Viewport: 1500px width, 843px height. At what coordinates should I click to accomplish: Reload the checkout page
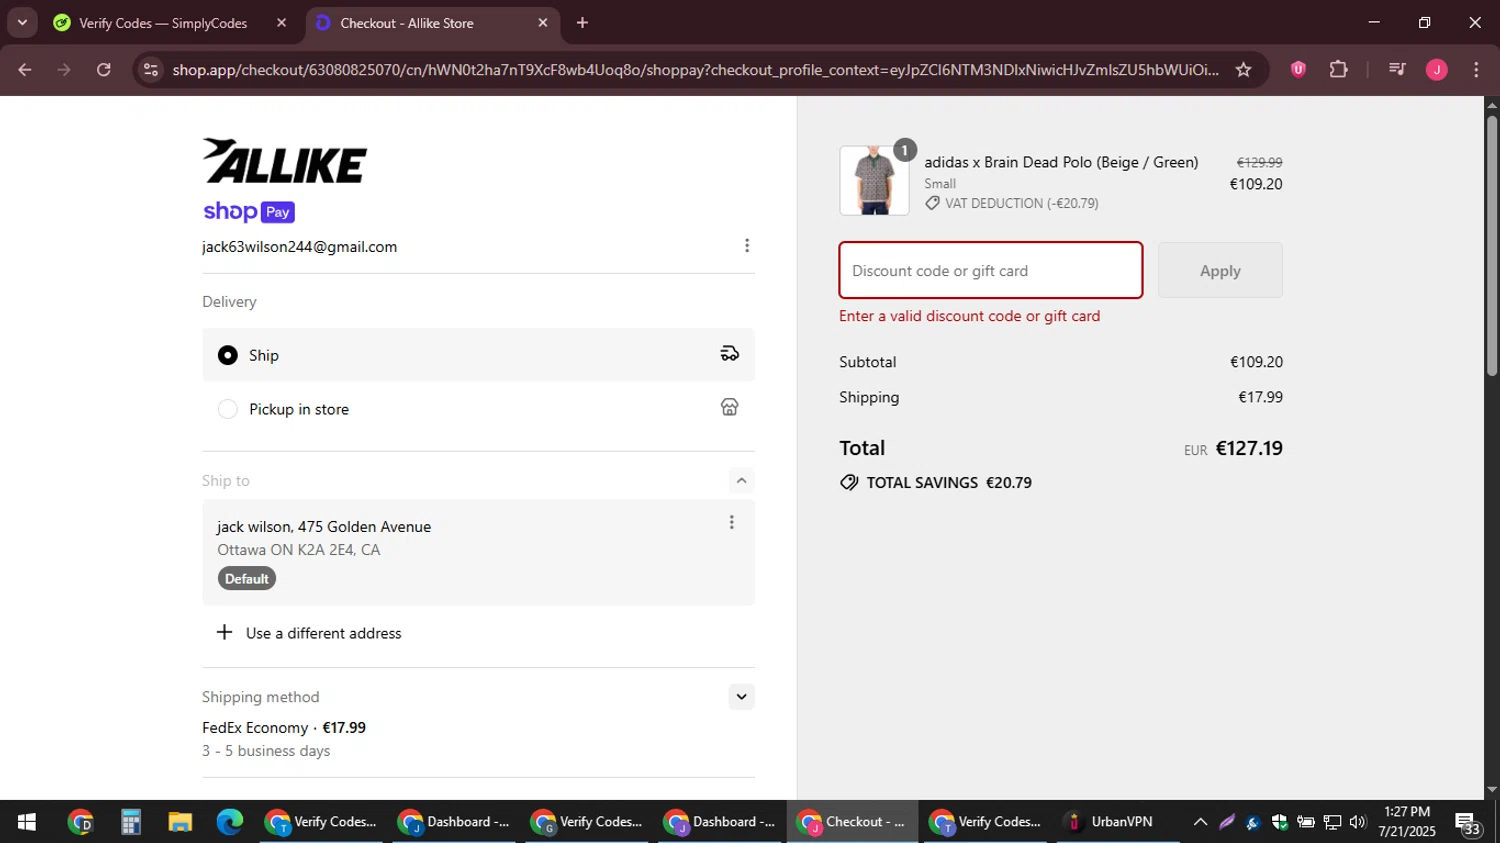(104, 69)
